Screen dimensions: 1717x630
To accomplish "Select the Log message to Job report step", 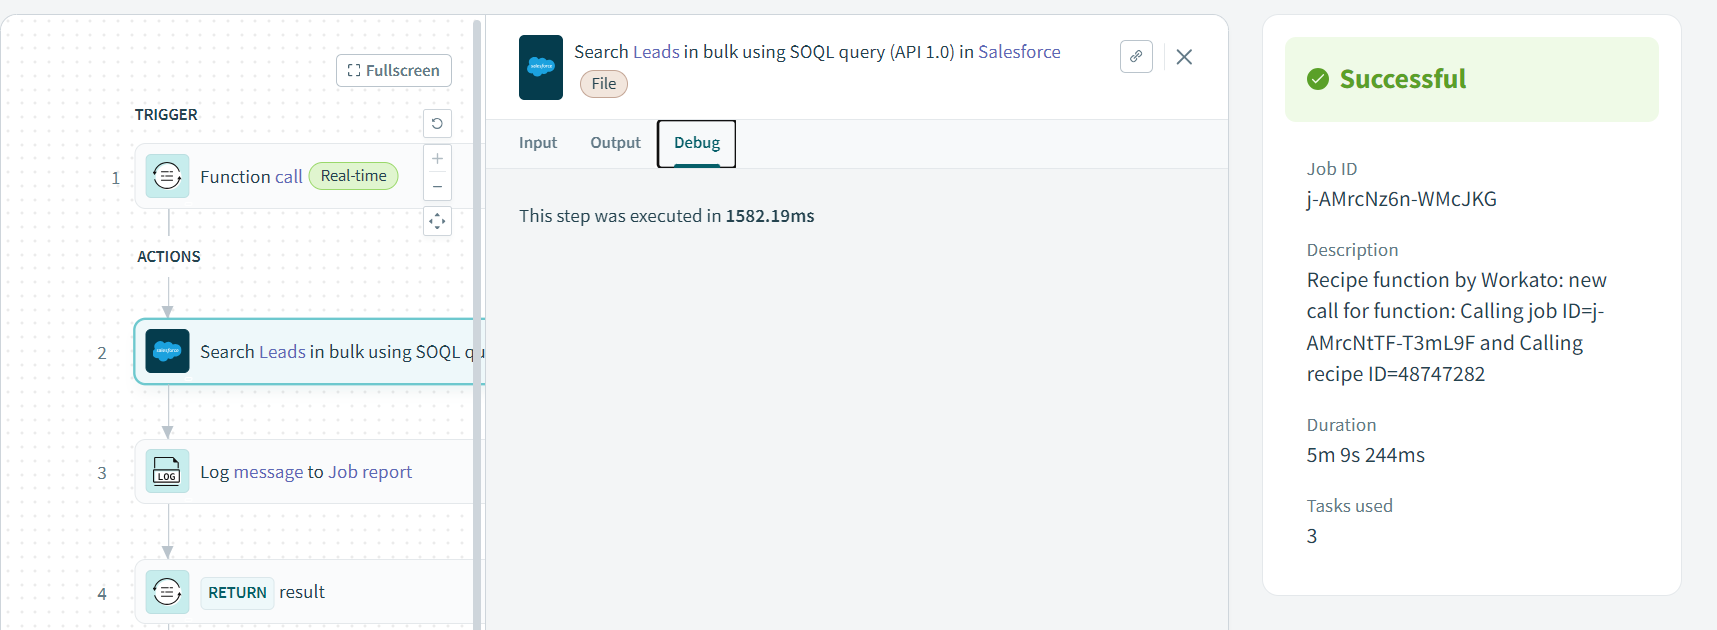I will (306, 472).
